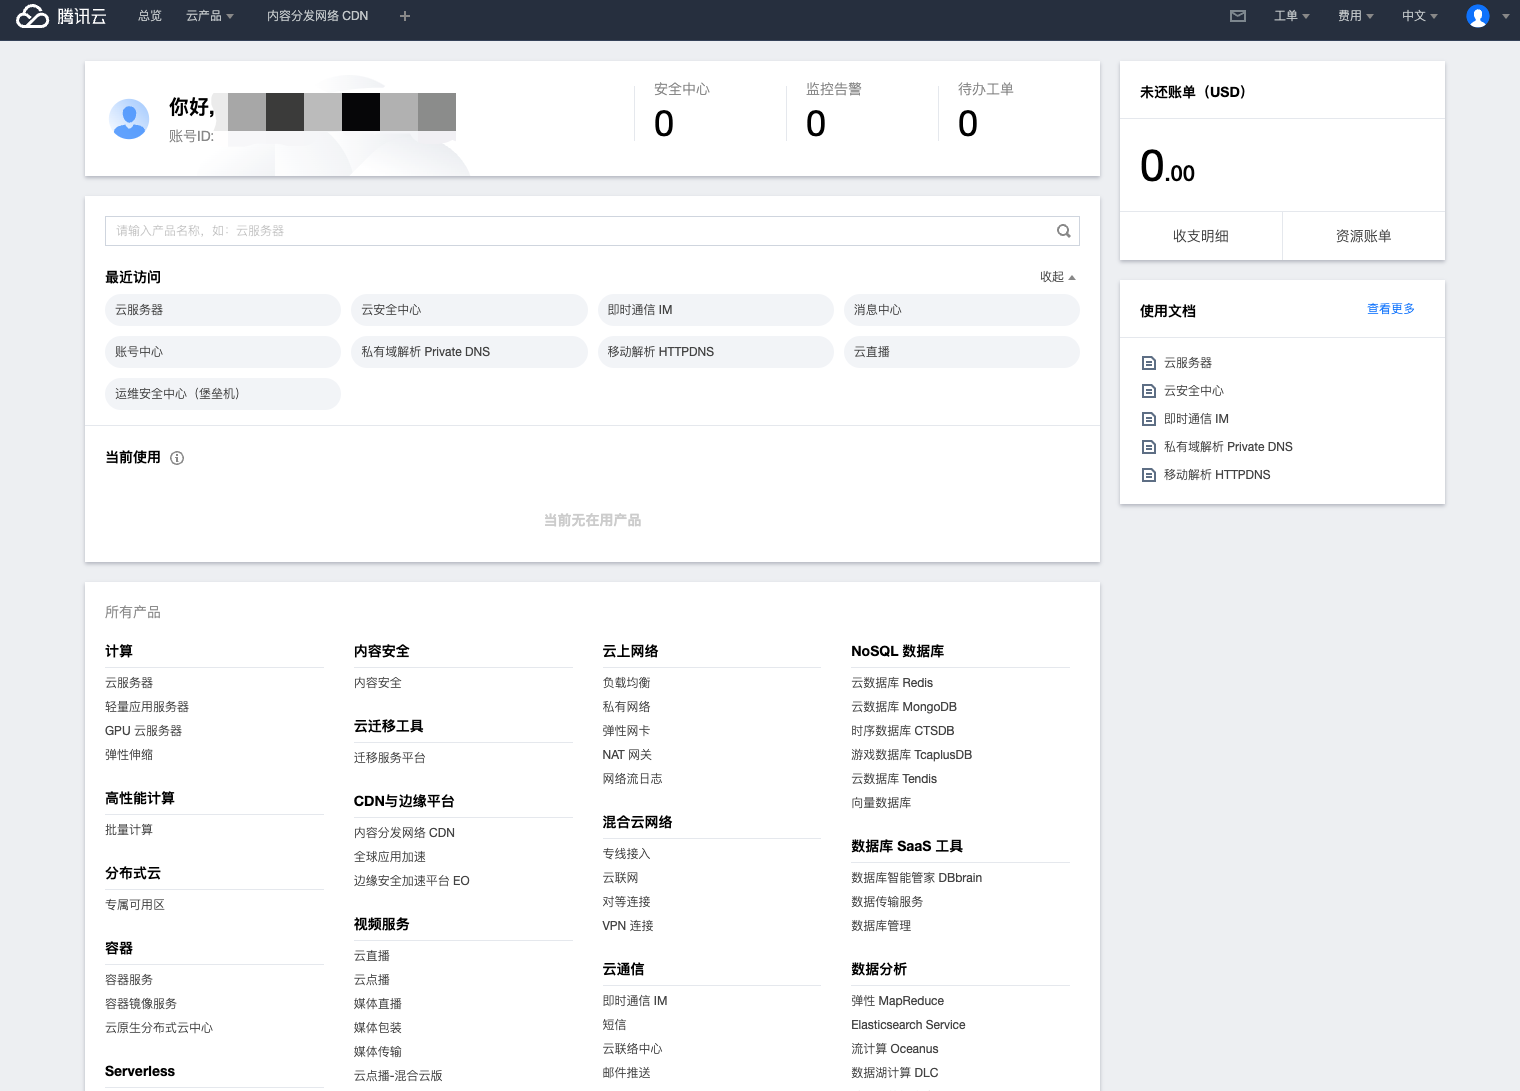Click the plus icon in top navigation
The height and width of the screenshot is (1091, 1520).
coord(405,16)
